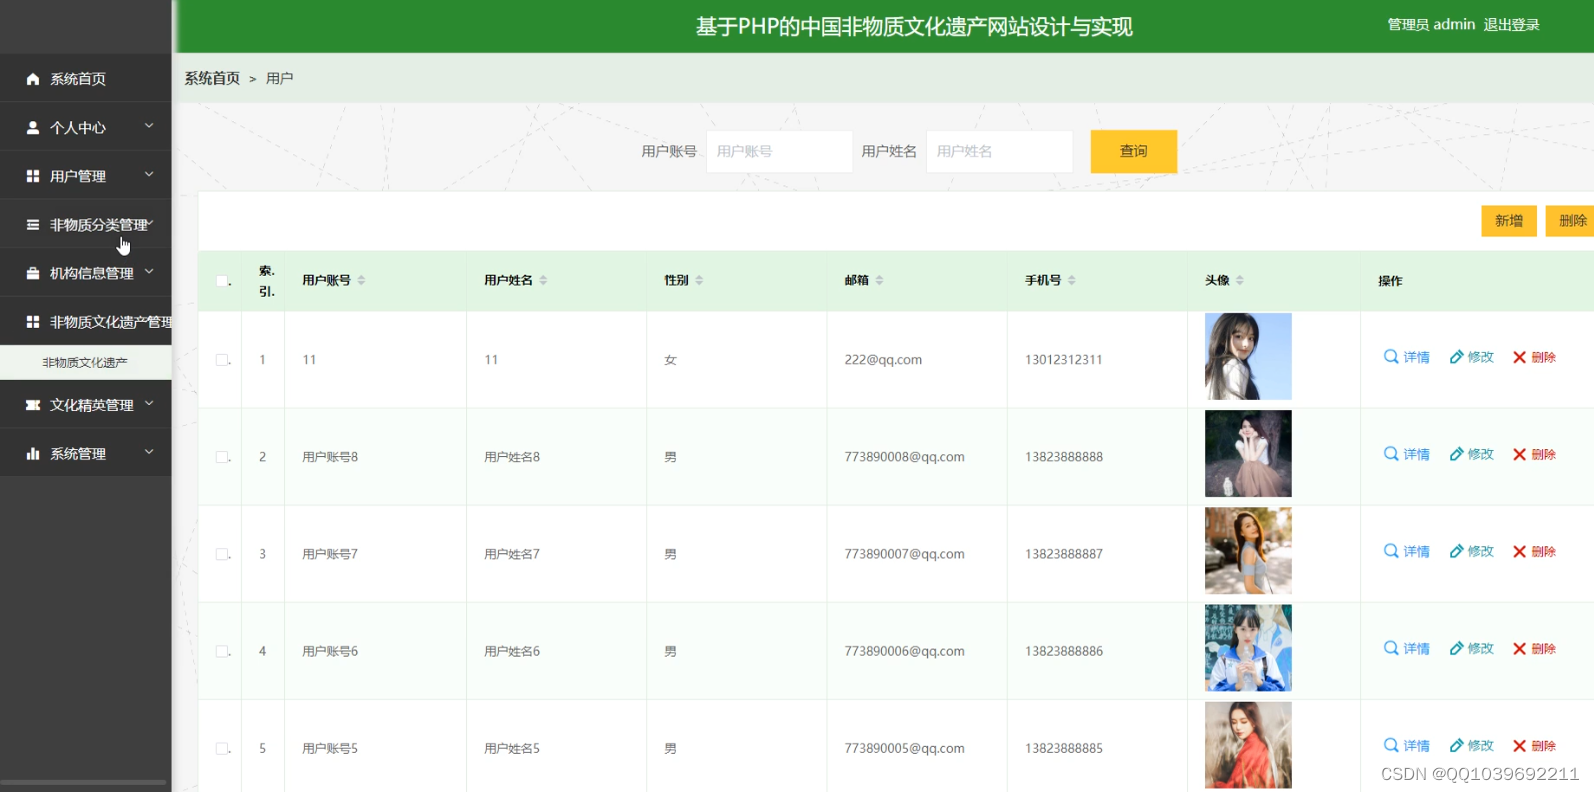Open 非物质分类管理 sidebar menu

coord(99,225)
